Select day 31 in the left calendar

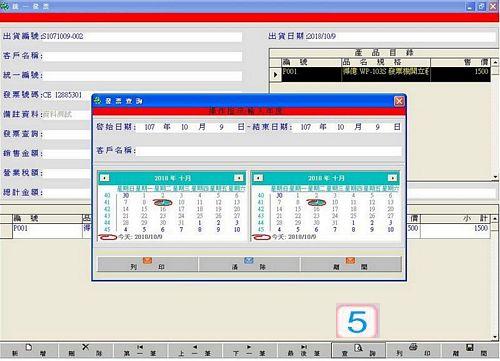[x=181, y=222]
